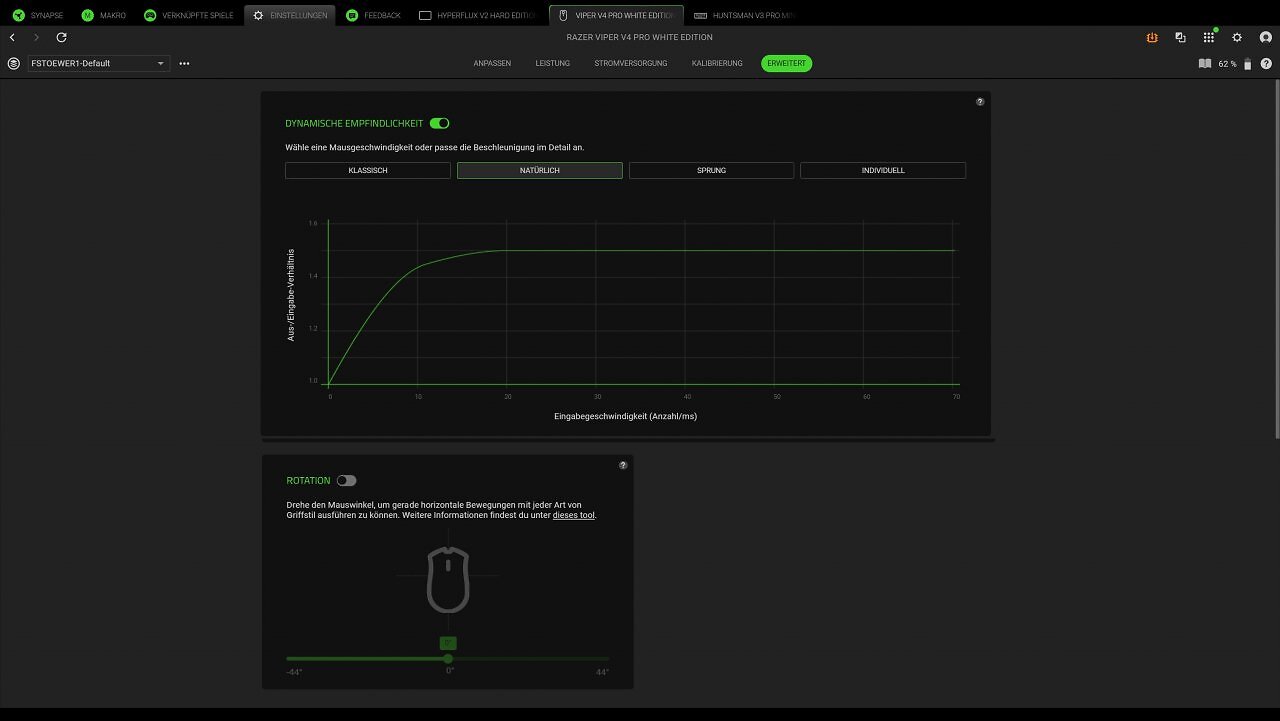Click the window overlay icon in header

click(1180, 37)
